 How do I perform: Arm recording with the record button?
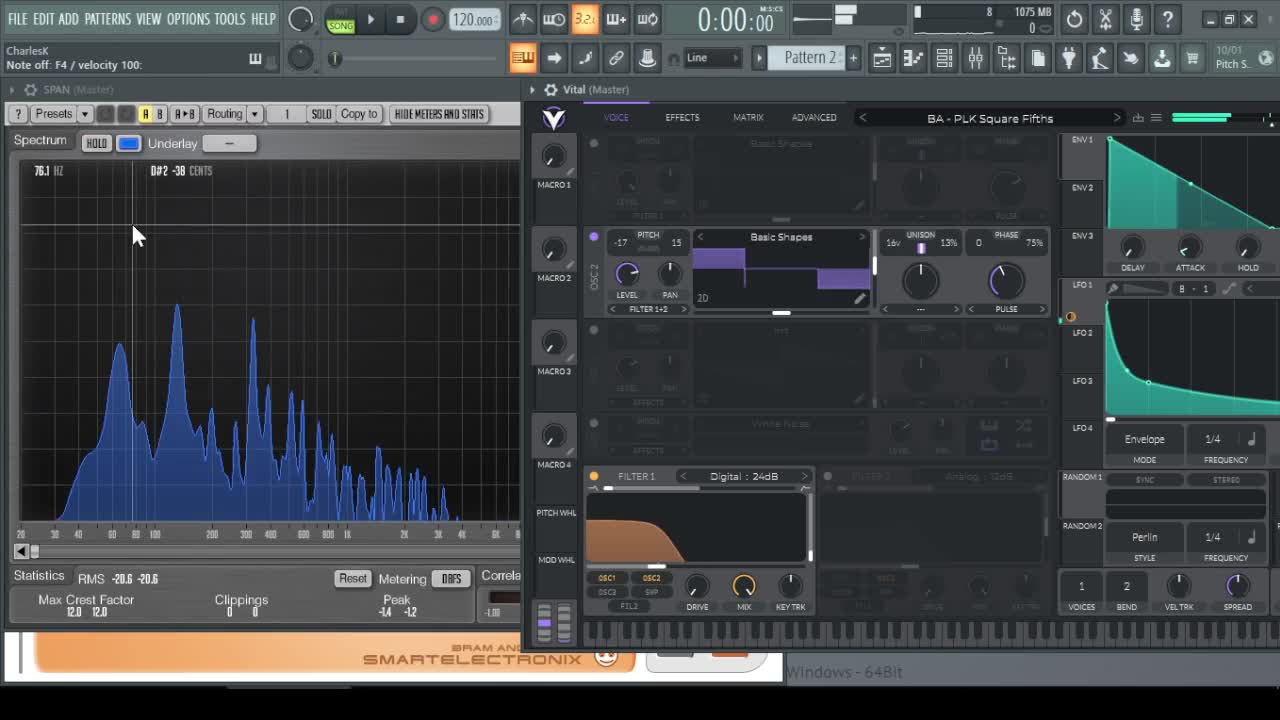(x=433, y=19)
